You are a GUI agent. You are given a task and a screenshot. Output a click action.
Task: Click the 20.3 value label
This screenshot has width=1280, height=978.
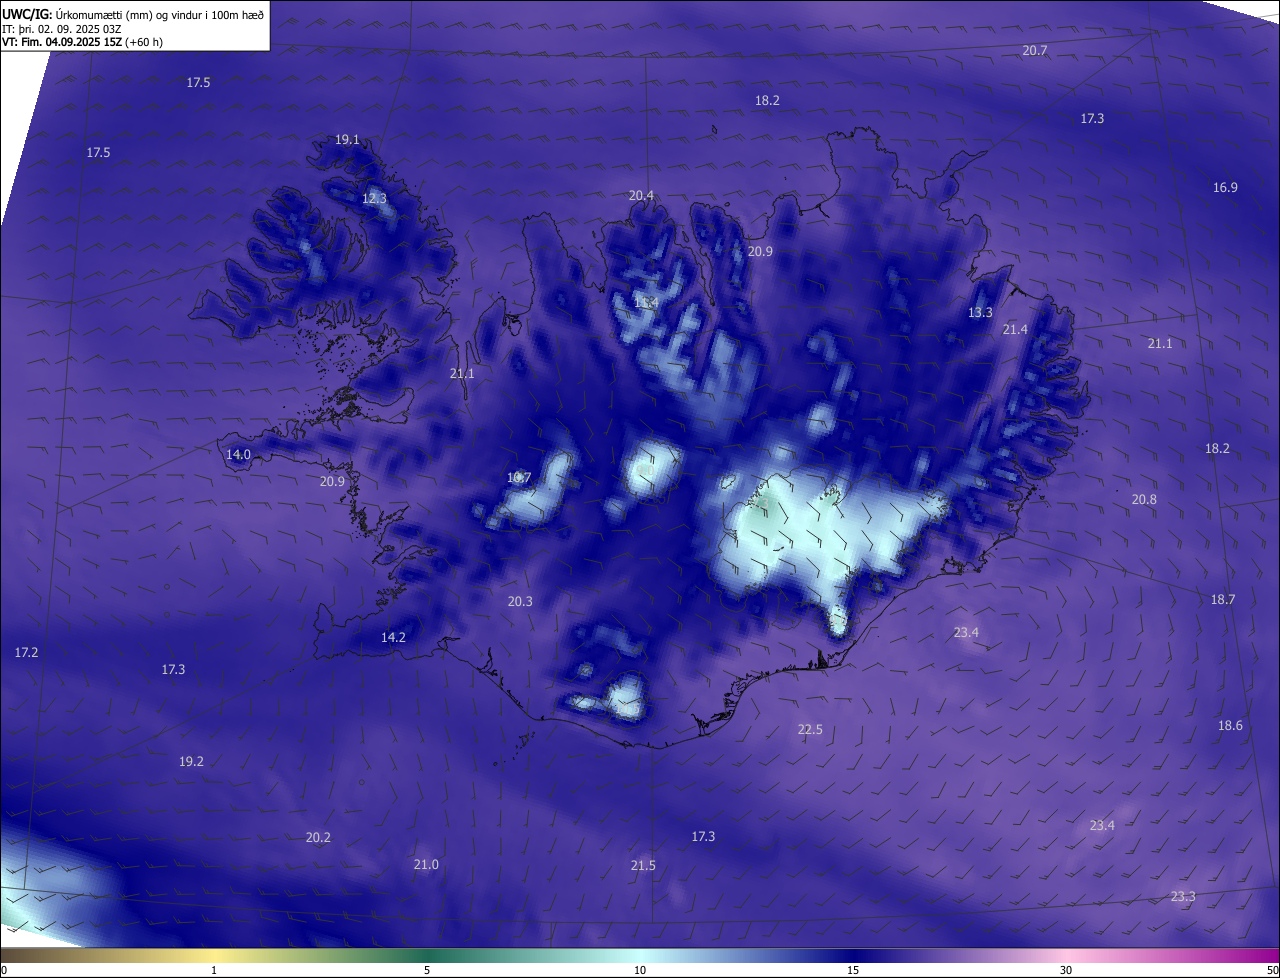point(520,601)
